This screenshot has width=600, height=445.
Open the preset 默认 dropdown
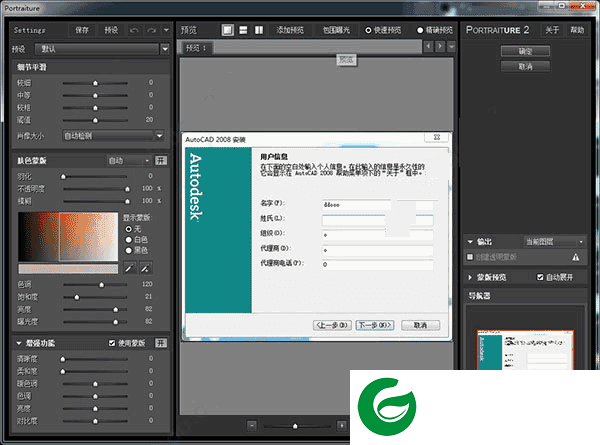tap(102, 49)
